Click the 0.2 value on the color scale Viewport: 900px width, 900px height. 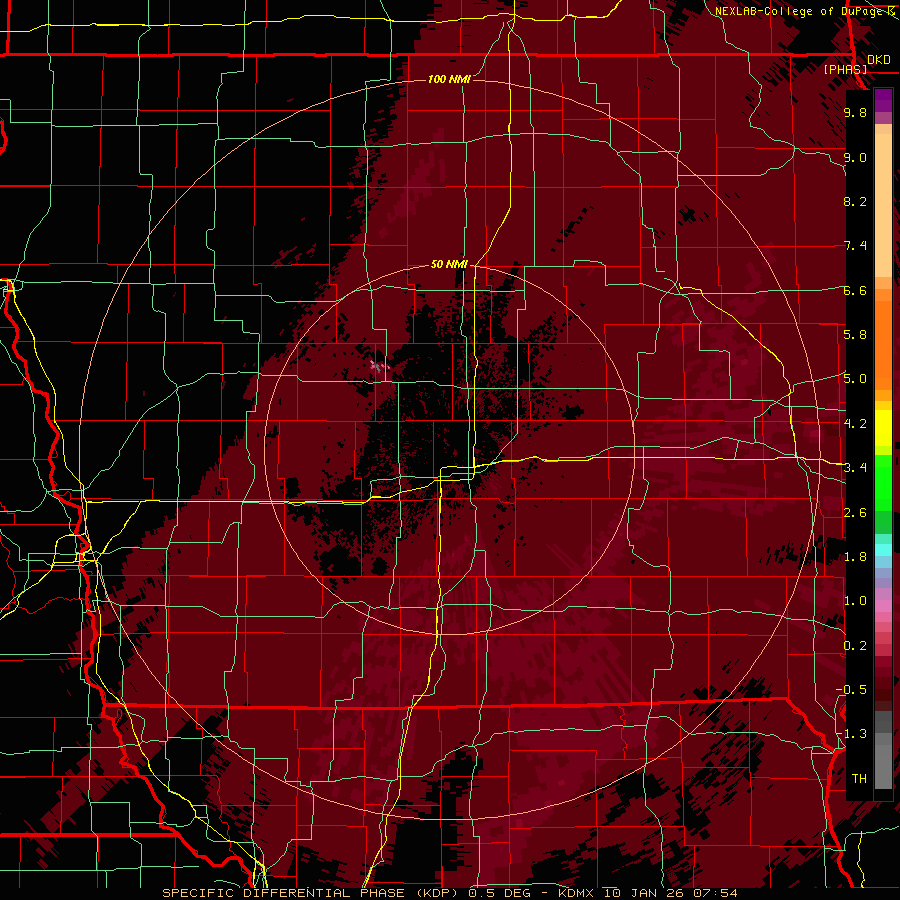(x=855, y=646)
